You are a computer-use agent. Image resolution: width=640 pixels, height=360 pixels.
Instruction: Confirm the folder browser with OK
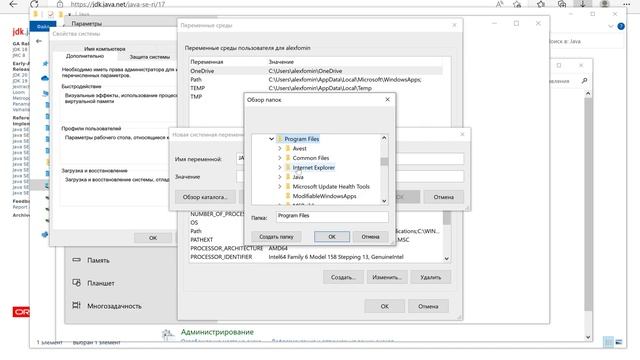coord(332,236)
